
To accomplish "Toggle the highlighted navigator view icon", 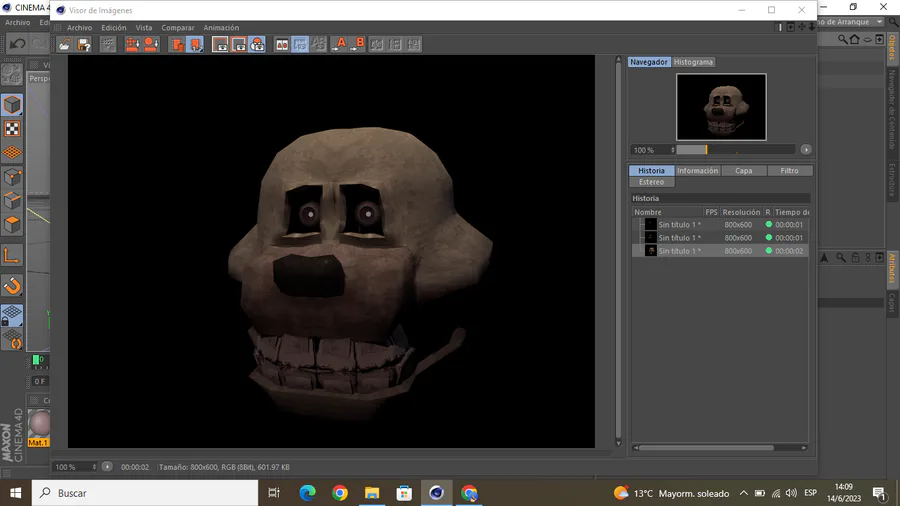I will pyautogui.click(x=258, y=44).
